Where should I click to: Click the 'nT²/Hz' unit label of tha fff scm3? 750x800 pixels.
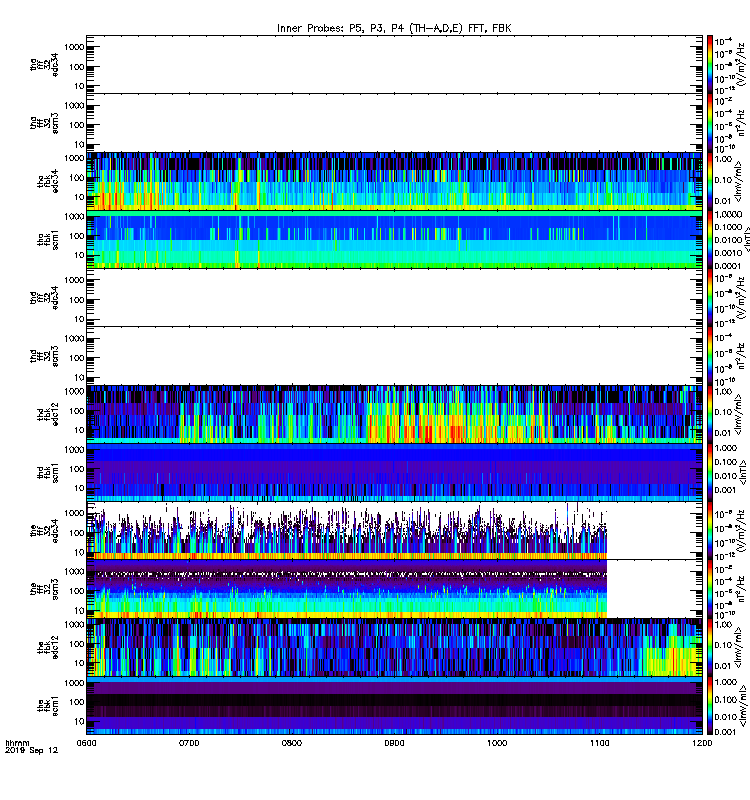pyautogui.click(x=740, y=123)
